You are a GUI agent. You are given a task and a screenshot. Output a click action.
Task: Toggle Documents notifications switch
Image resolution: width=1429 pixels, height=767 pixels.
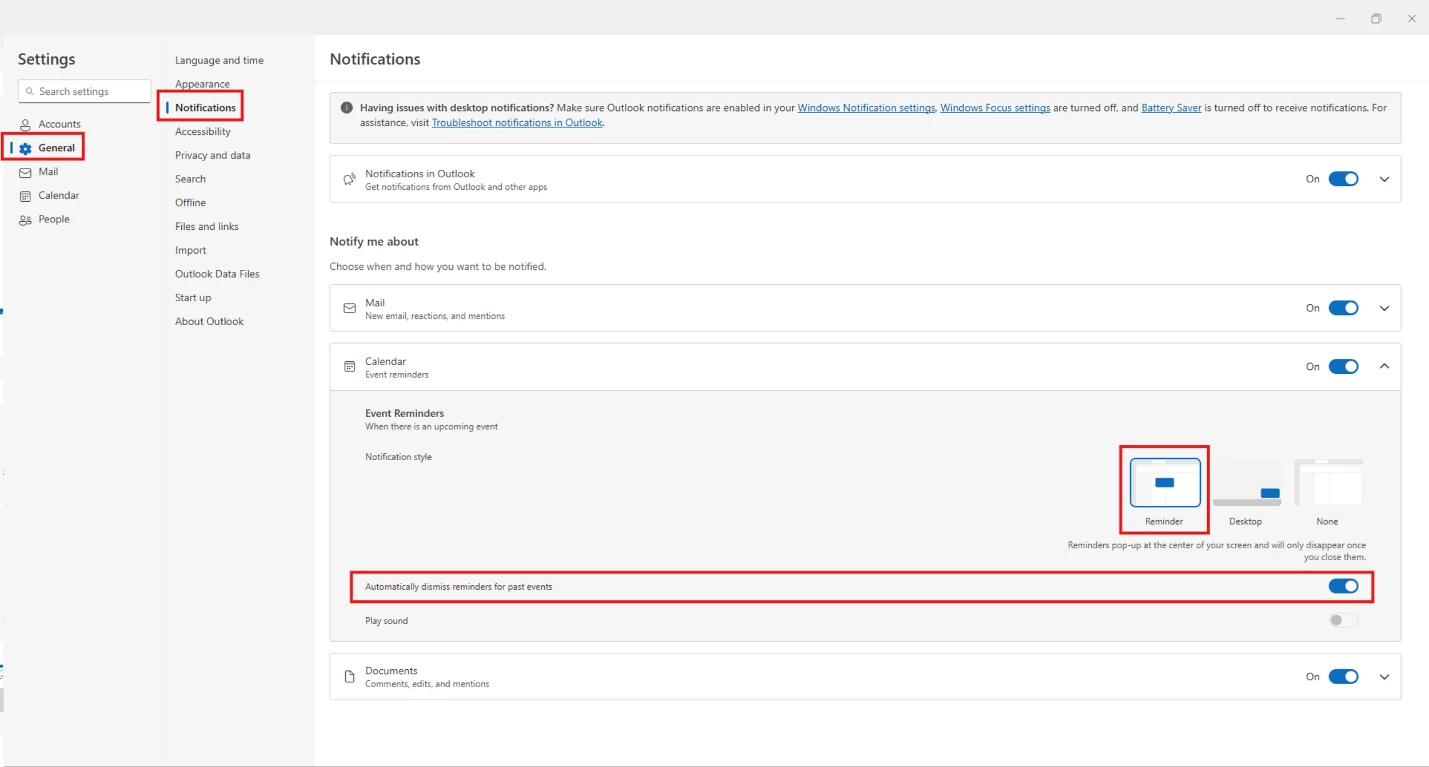point(1343,677)
